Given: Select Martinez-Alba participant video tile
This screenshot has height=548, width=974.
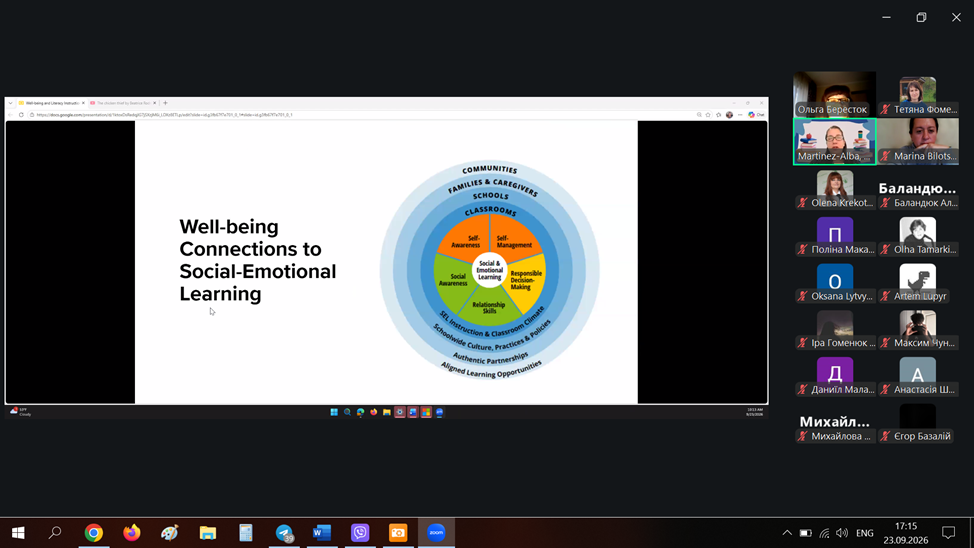Looking at the screenshot, I should (x=834, y=141).
